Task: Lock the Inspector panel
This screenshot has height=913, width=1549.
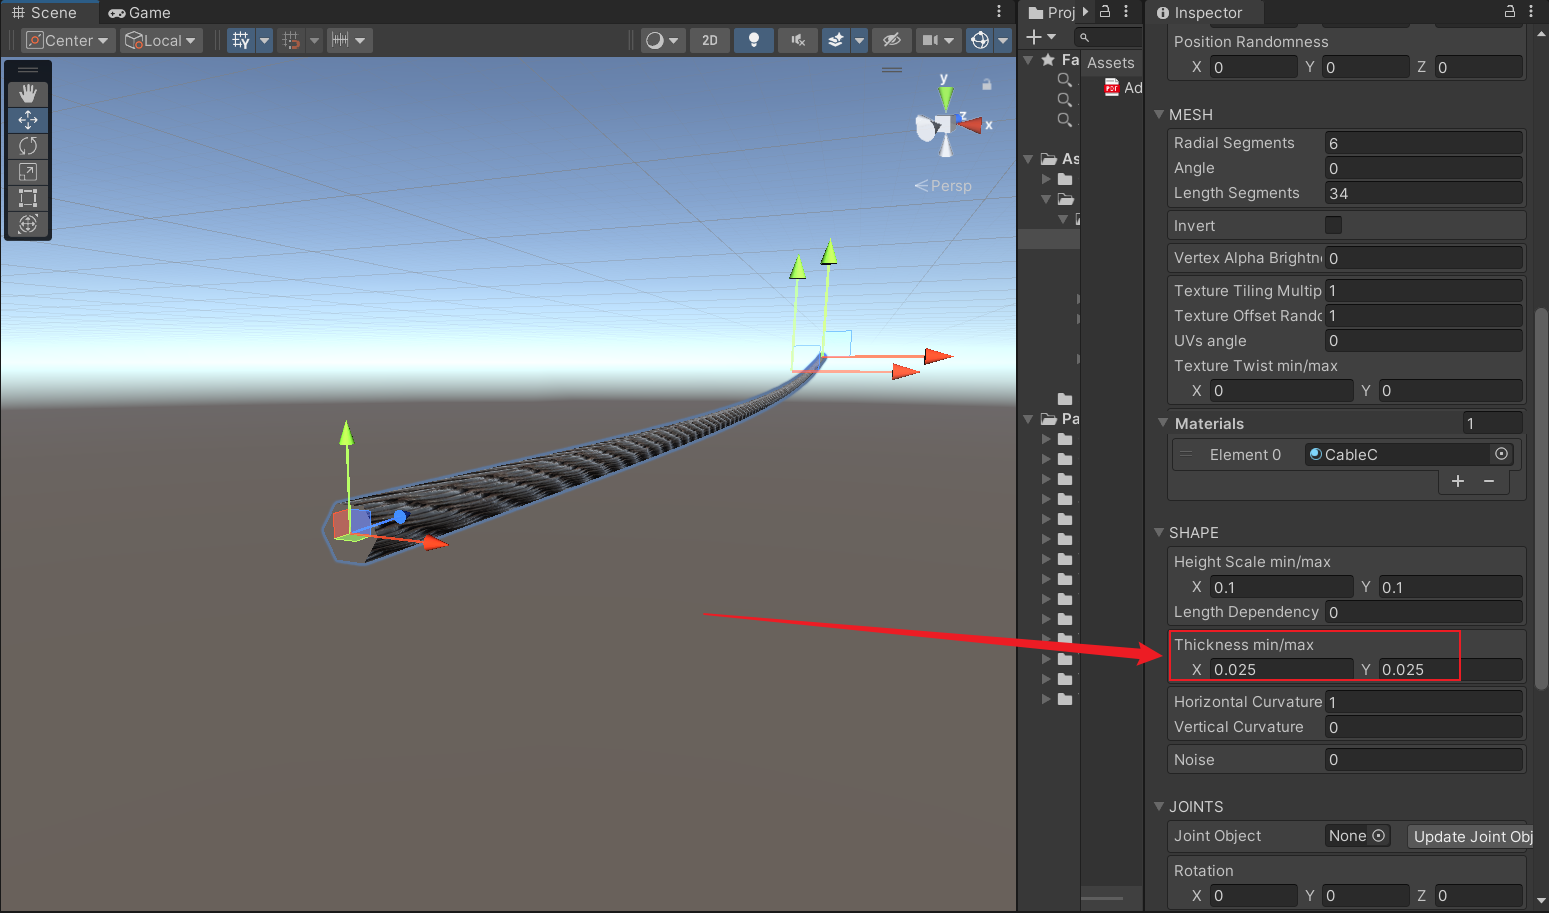Action: pyautogui.click(x=1510, y=12)
